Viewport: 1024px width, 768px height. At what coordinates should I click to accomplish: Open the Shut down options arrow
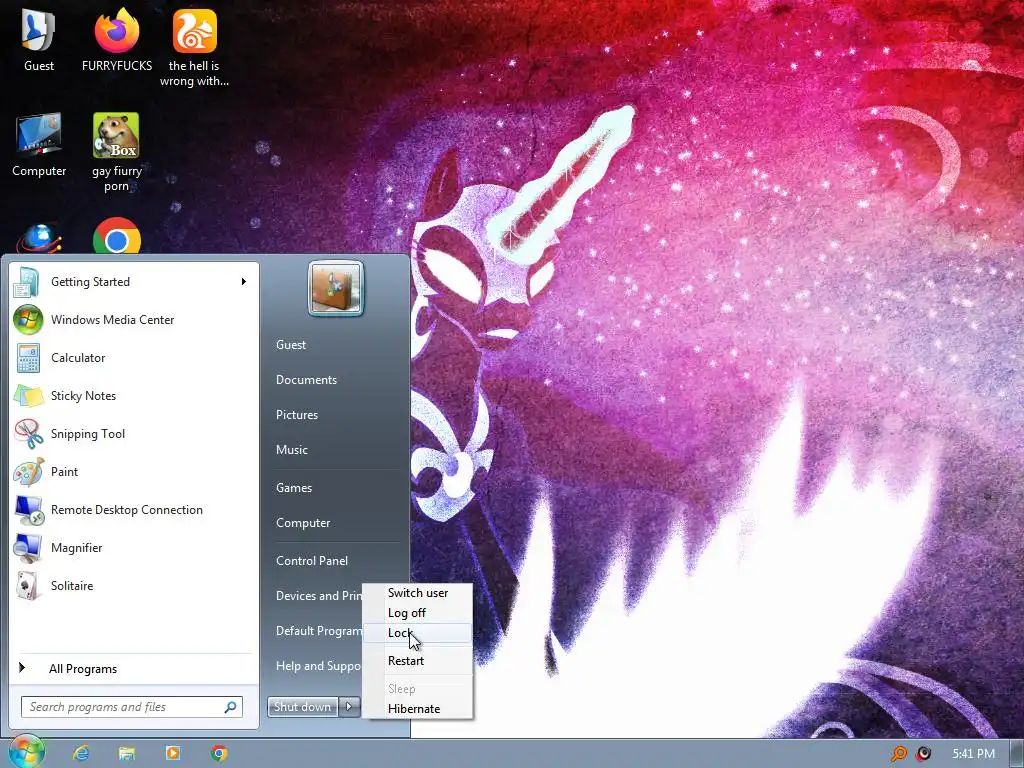(x=349, y=706)
